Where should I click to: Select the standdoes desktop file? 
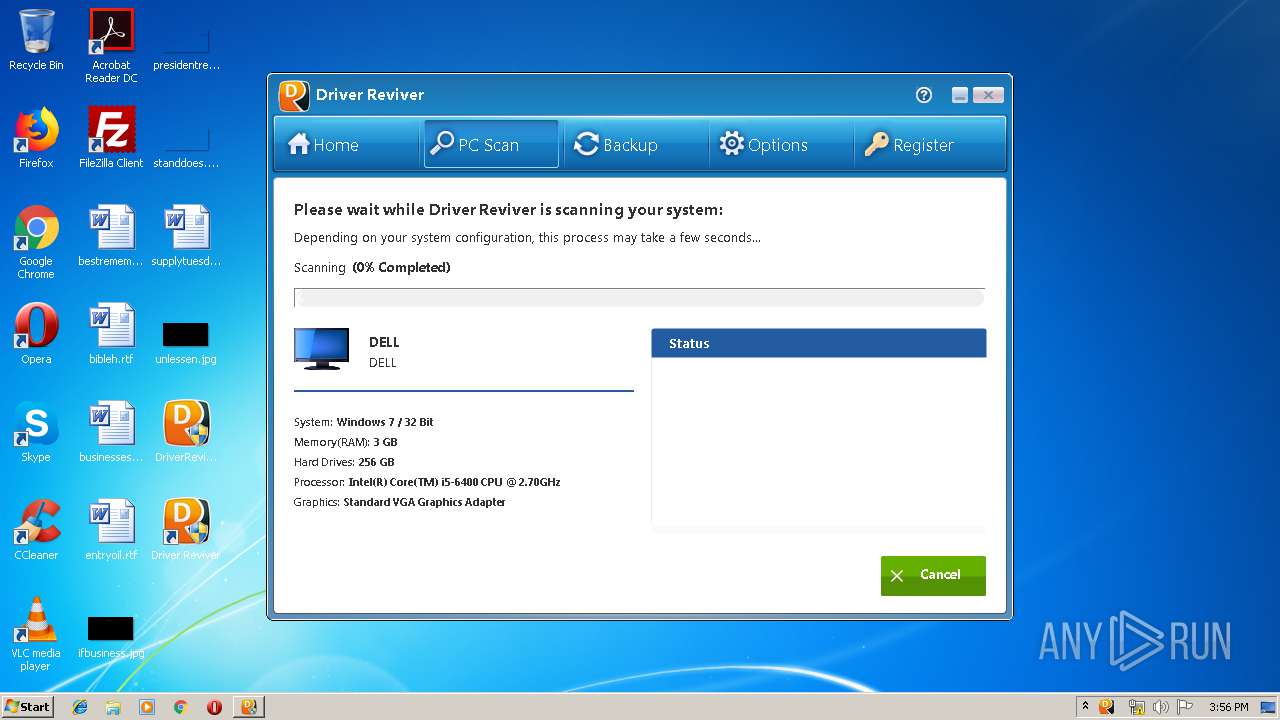pyautogui.click(x=186, y=148)
